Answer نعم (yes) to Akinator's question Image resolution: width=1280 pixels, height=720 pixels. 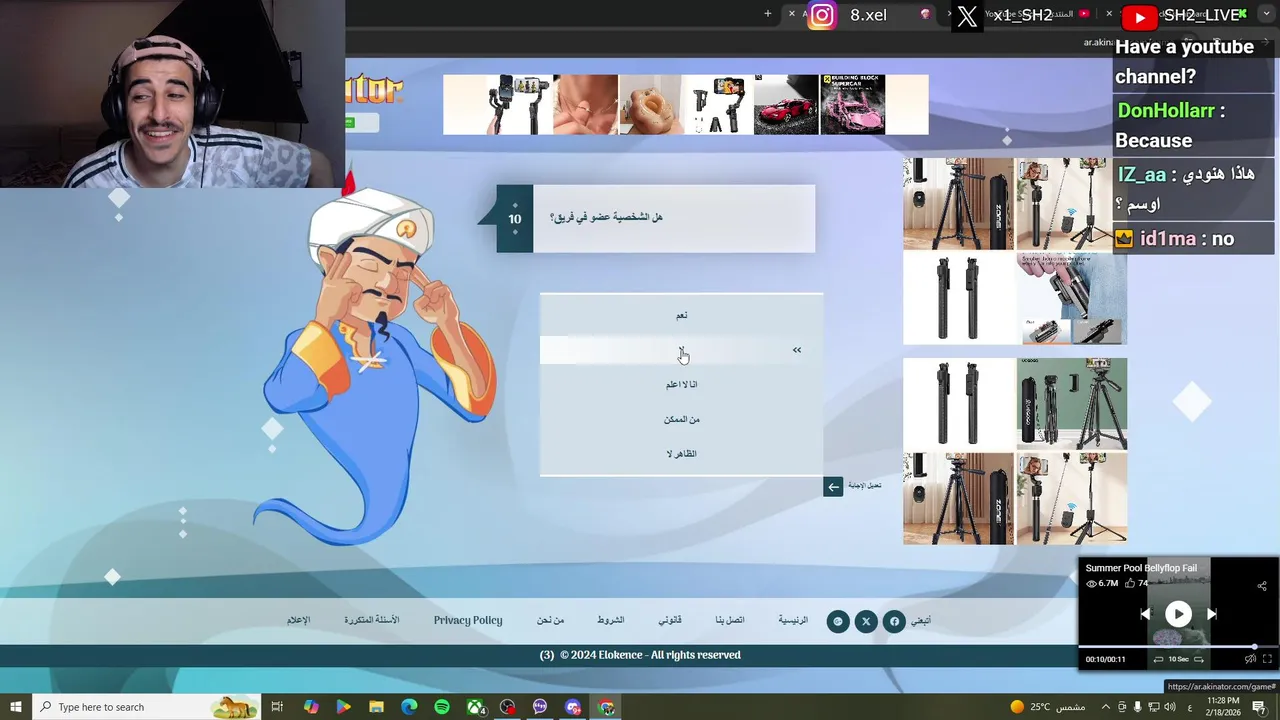[681, 315]
